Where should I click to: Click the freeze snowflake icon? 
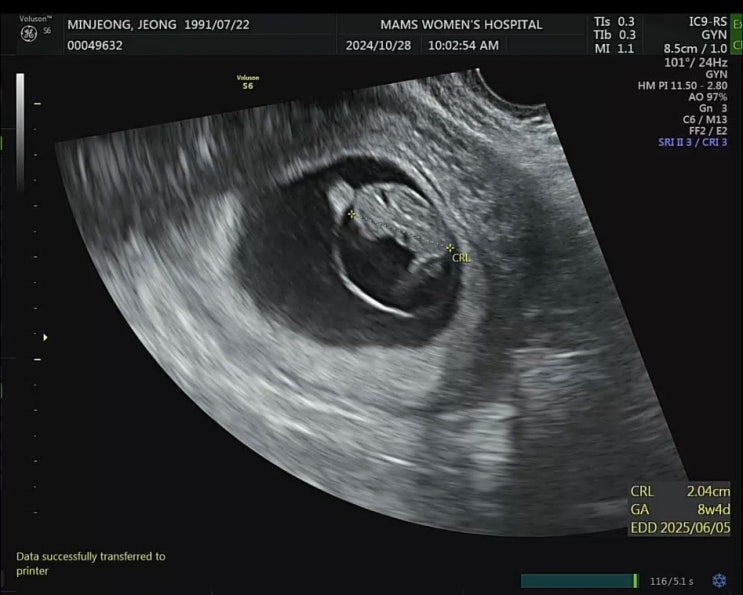point(719,580)
